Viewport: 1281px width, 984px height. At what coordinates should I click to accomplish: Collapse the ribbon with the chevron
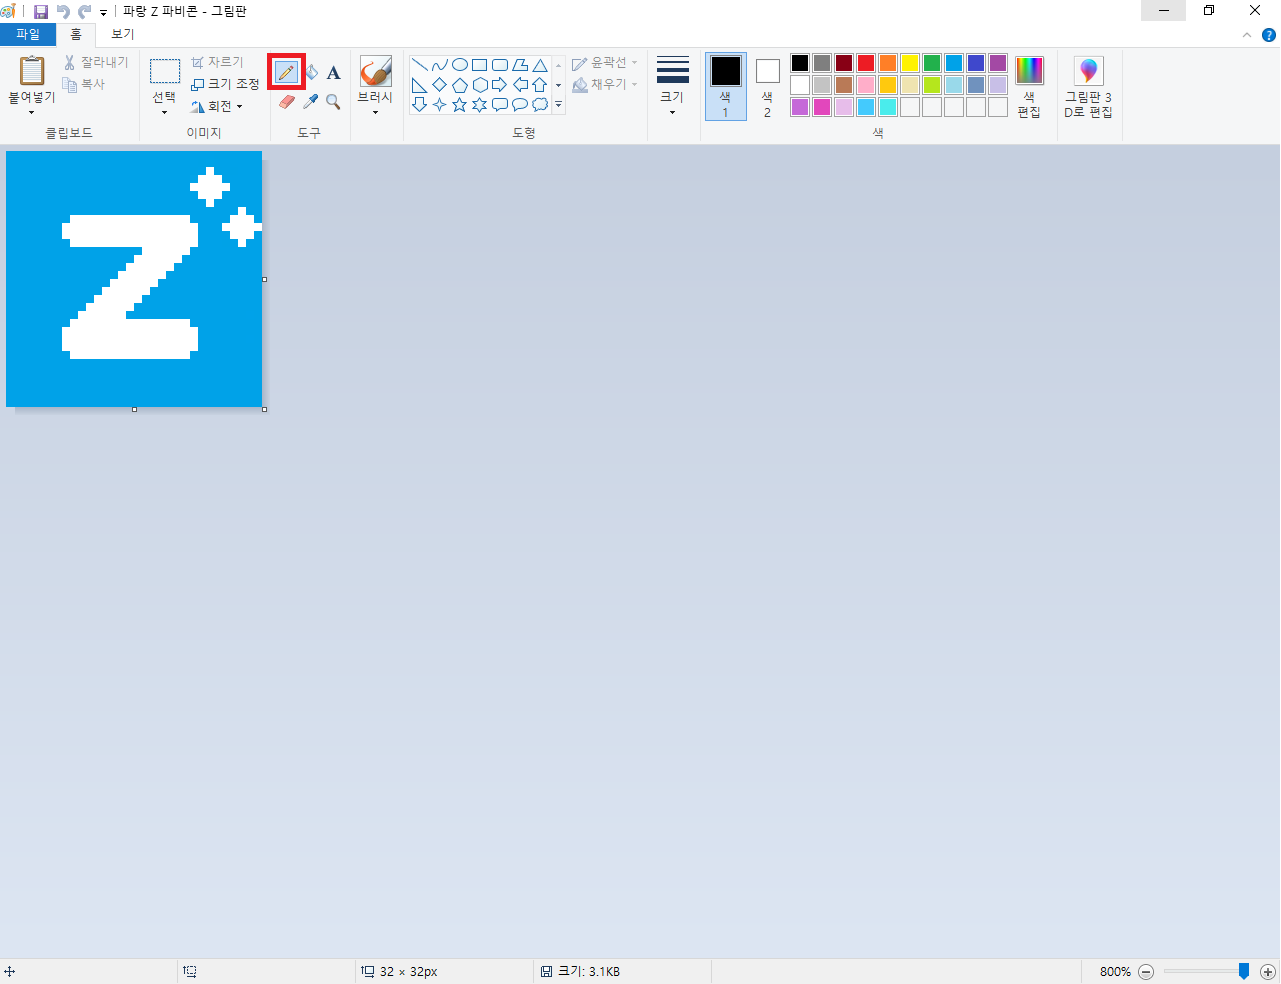[1247, 35]
